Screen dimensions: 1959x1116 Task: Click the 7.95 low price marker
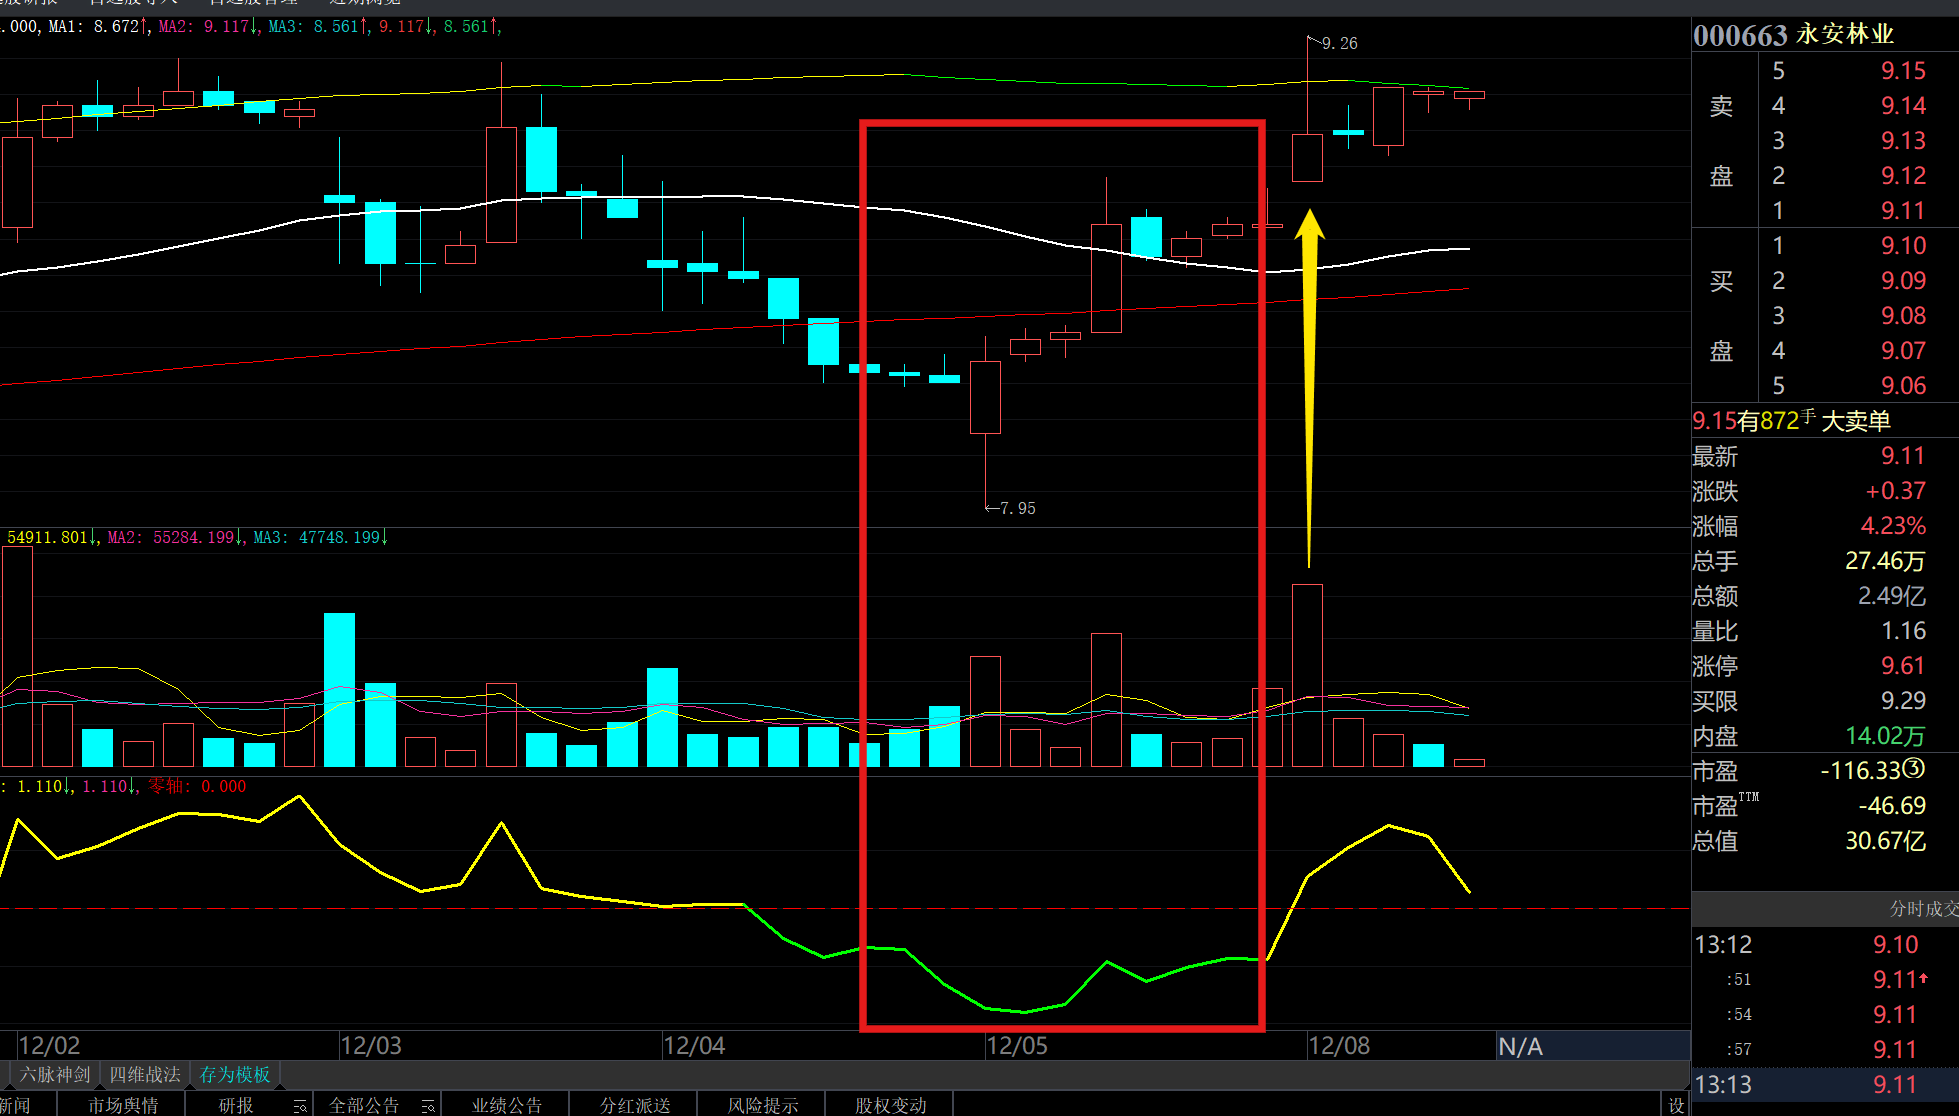pos(1016,508)
